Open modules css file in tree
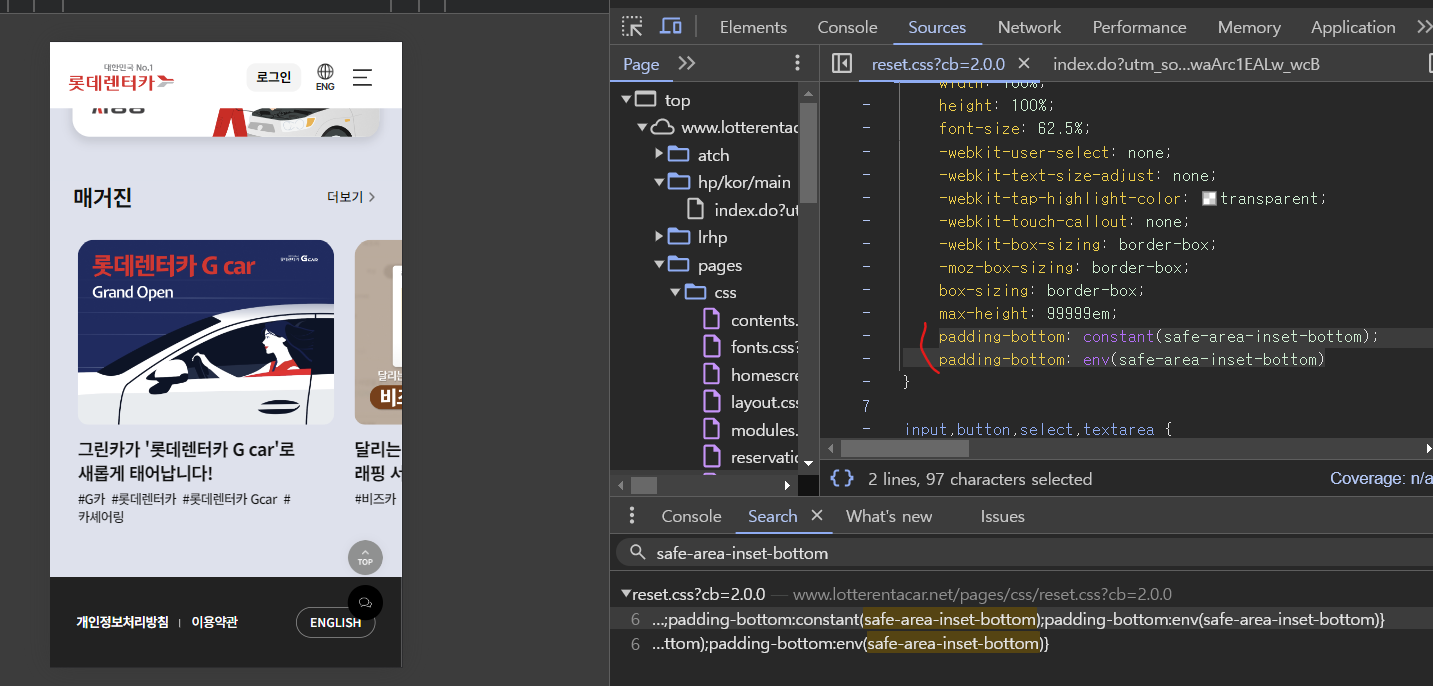Viewport: 1433px width, 686px height. (751, 430)
